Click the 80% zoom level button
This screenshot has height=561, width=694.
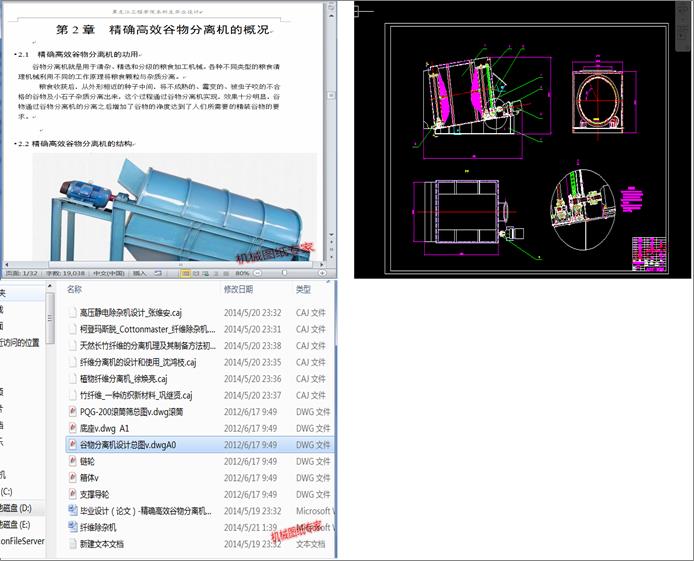242,273
